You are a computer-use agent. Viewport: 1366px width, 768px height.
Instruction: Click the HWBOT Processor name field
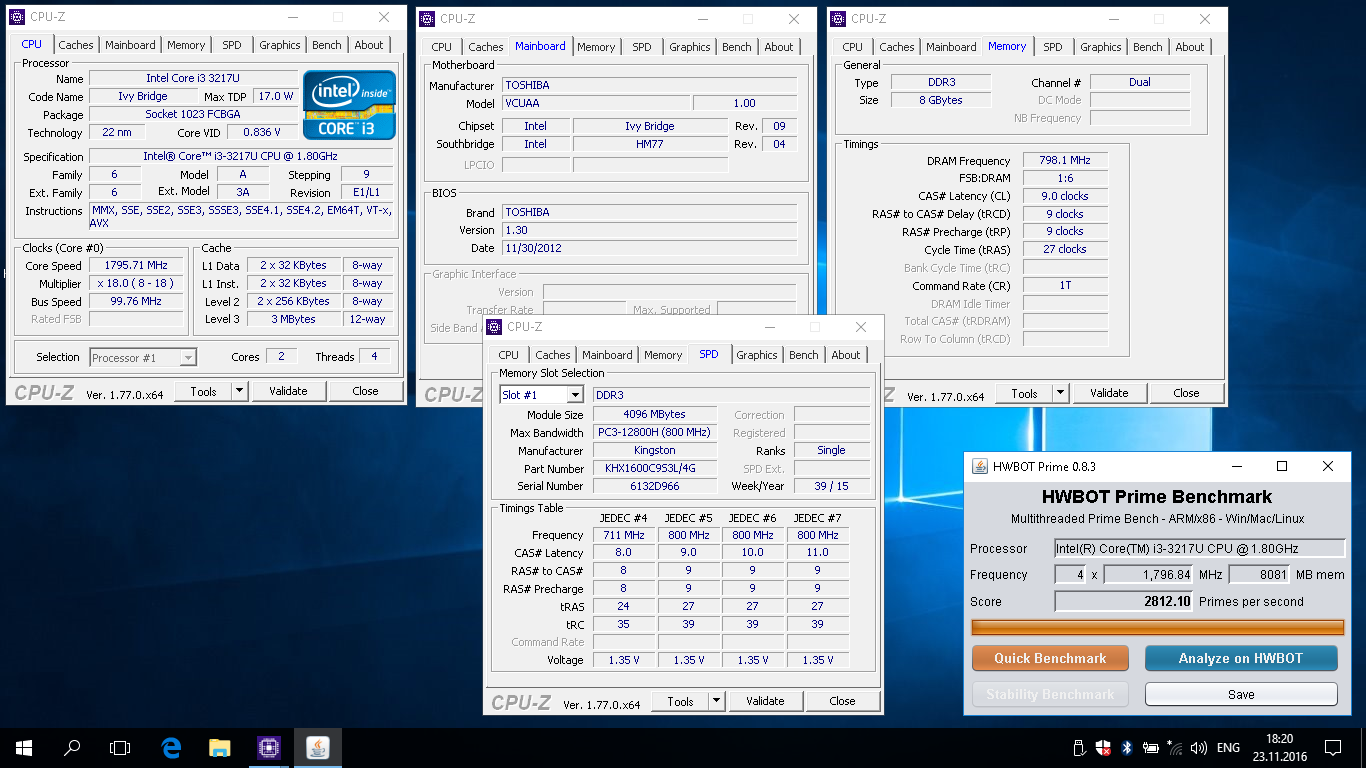1200,549
